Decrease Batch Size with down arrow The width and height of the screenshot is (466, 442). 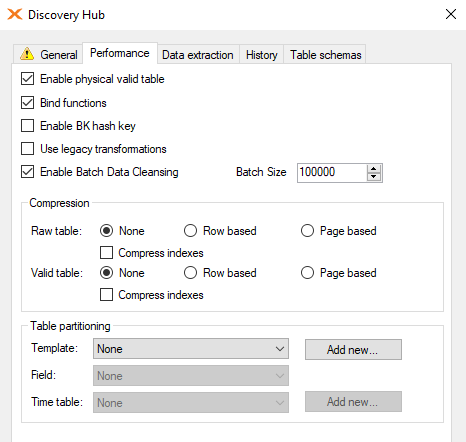tap(374, 177)
